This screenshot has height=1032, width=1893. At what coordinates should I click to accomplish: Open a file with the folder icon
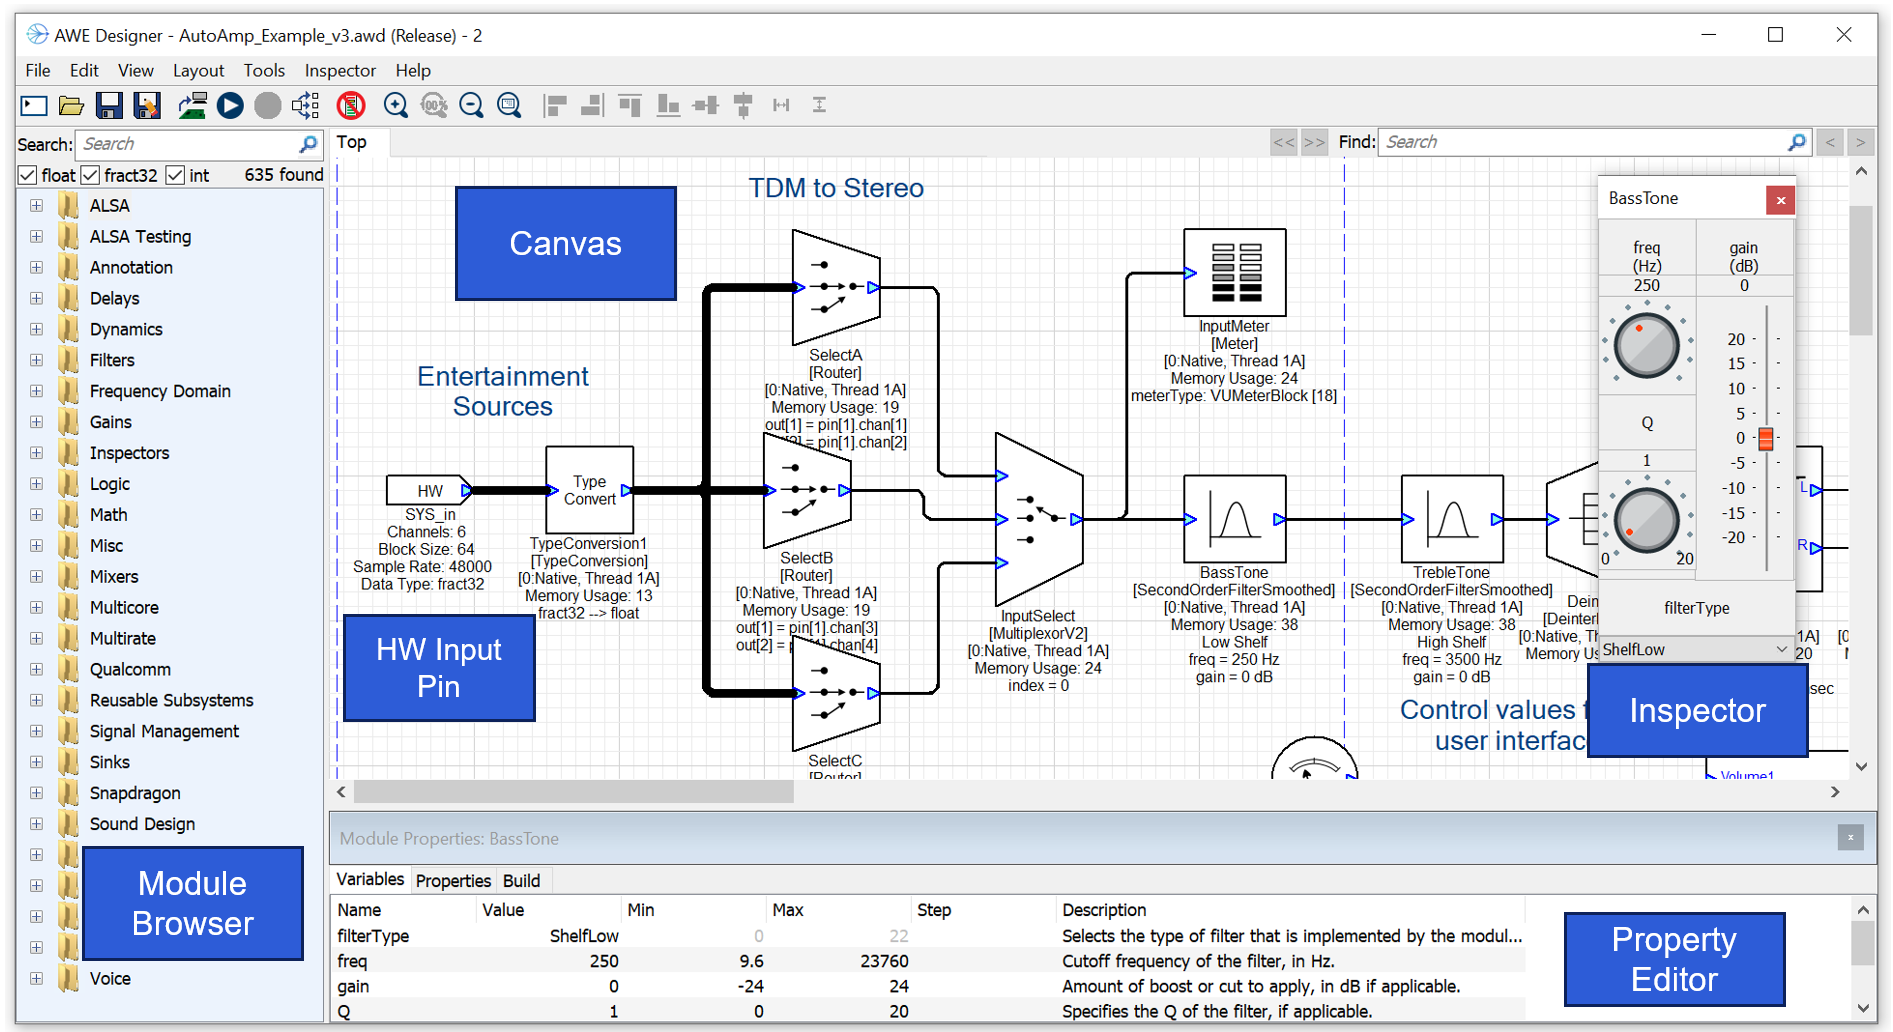pyautogui.click(x=71, y=105)
